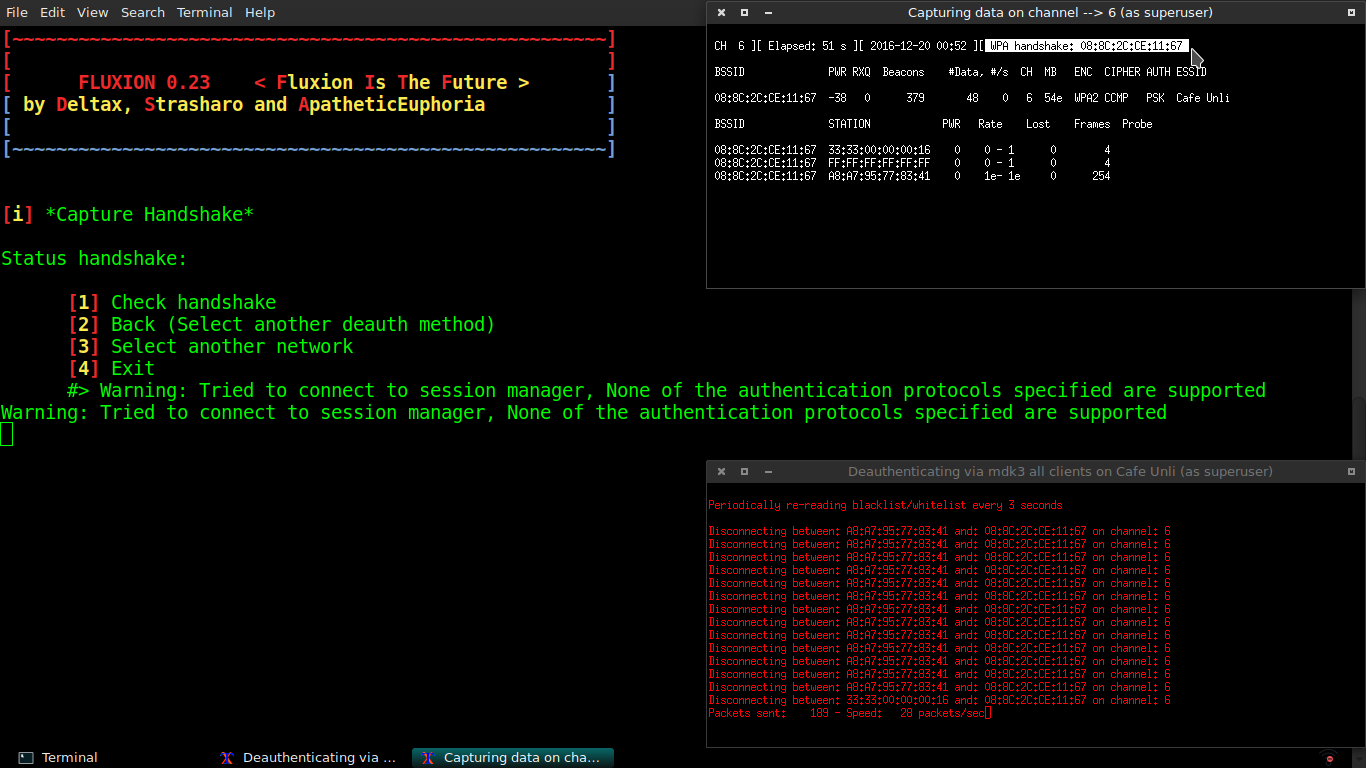Minimize the Deauthenticating via mdk3 window
Image resolution: width=1366 pixels, height=768 pixels.
(768, 471)
